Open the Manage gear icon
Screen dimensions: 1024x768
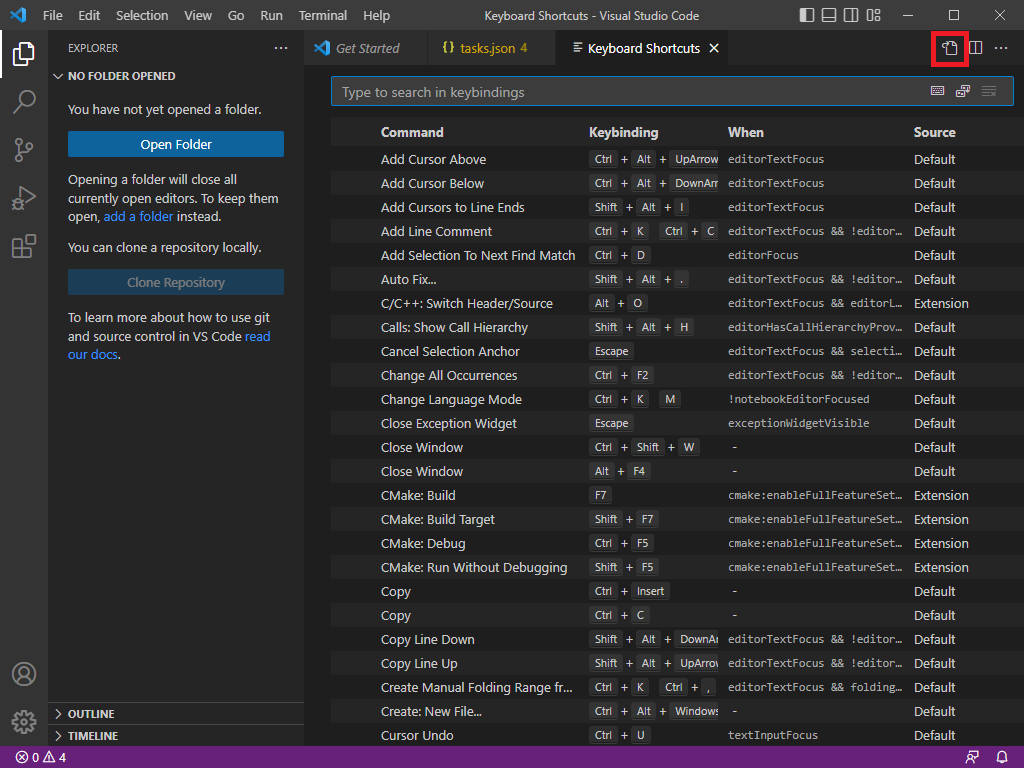tap(24, 722)
